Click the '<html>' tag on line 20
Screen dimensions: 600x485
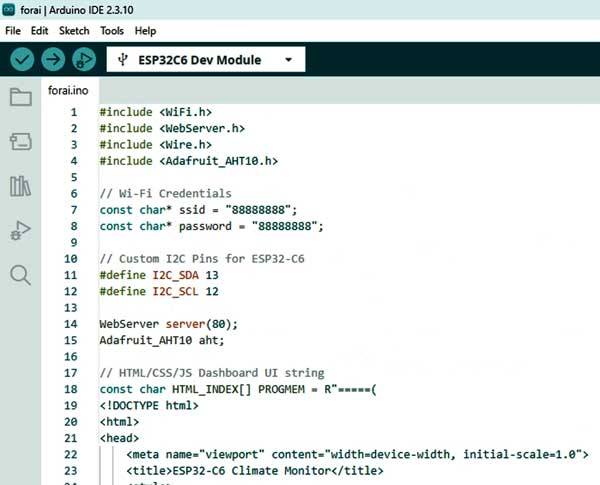click(119, 422)
